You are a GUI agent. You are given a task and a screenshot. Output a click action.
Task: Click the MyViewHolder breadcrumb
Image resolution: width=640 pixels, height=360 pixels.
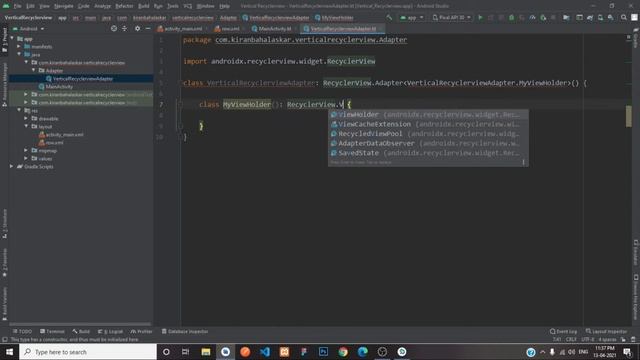(334, 18)
